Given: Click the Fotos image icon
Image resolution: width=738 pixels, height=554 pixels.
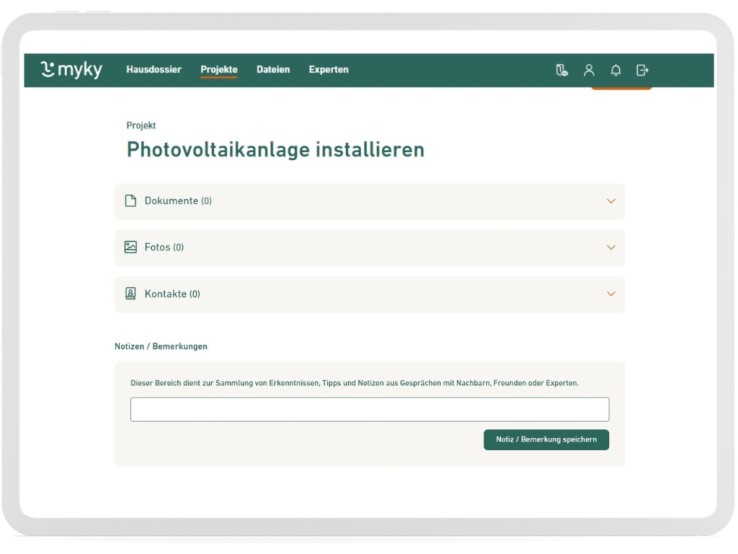Looking at the screenshot, I should [130, 247].
